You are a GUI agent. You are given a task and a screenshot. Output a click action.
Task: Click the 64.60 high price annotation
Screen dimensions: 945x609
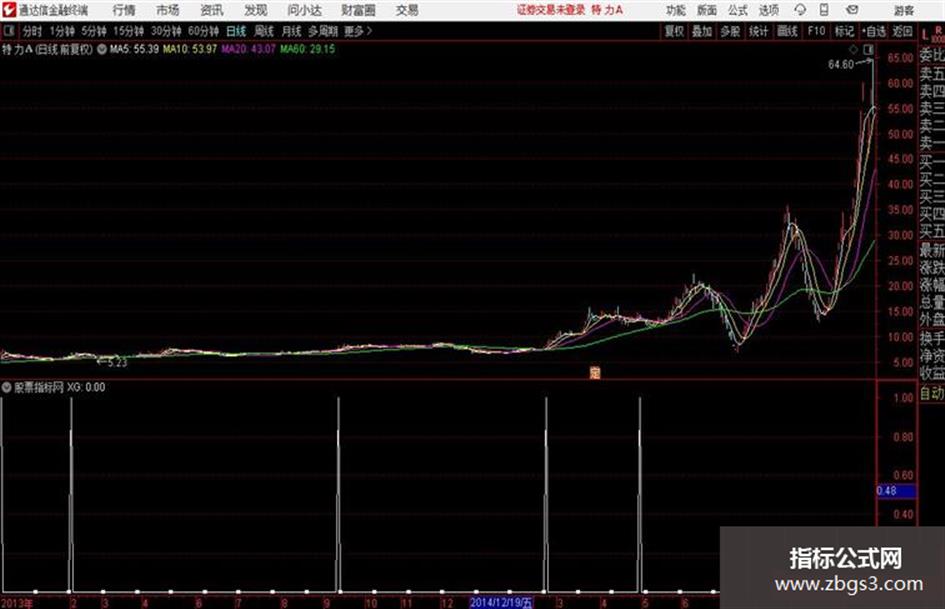pyautogui.click(x=841, y=65)
